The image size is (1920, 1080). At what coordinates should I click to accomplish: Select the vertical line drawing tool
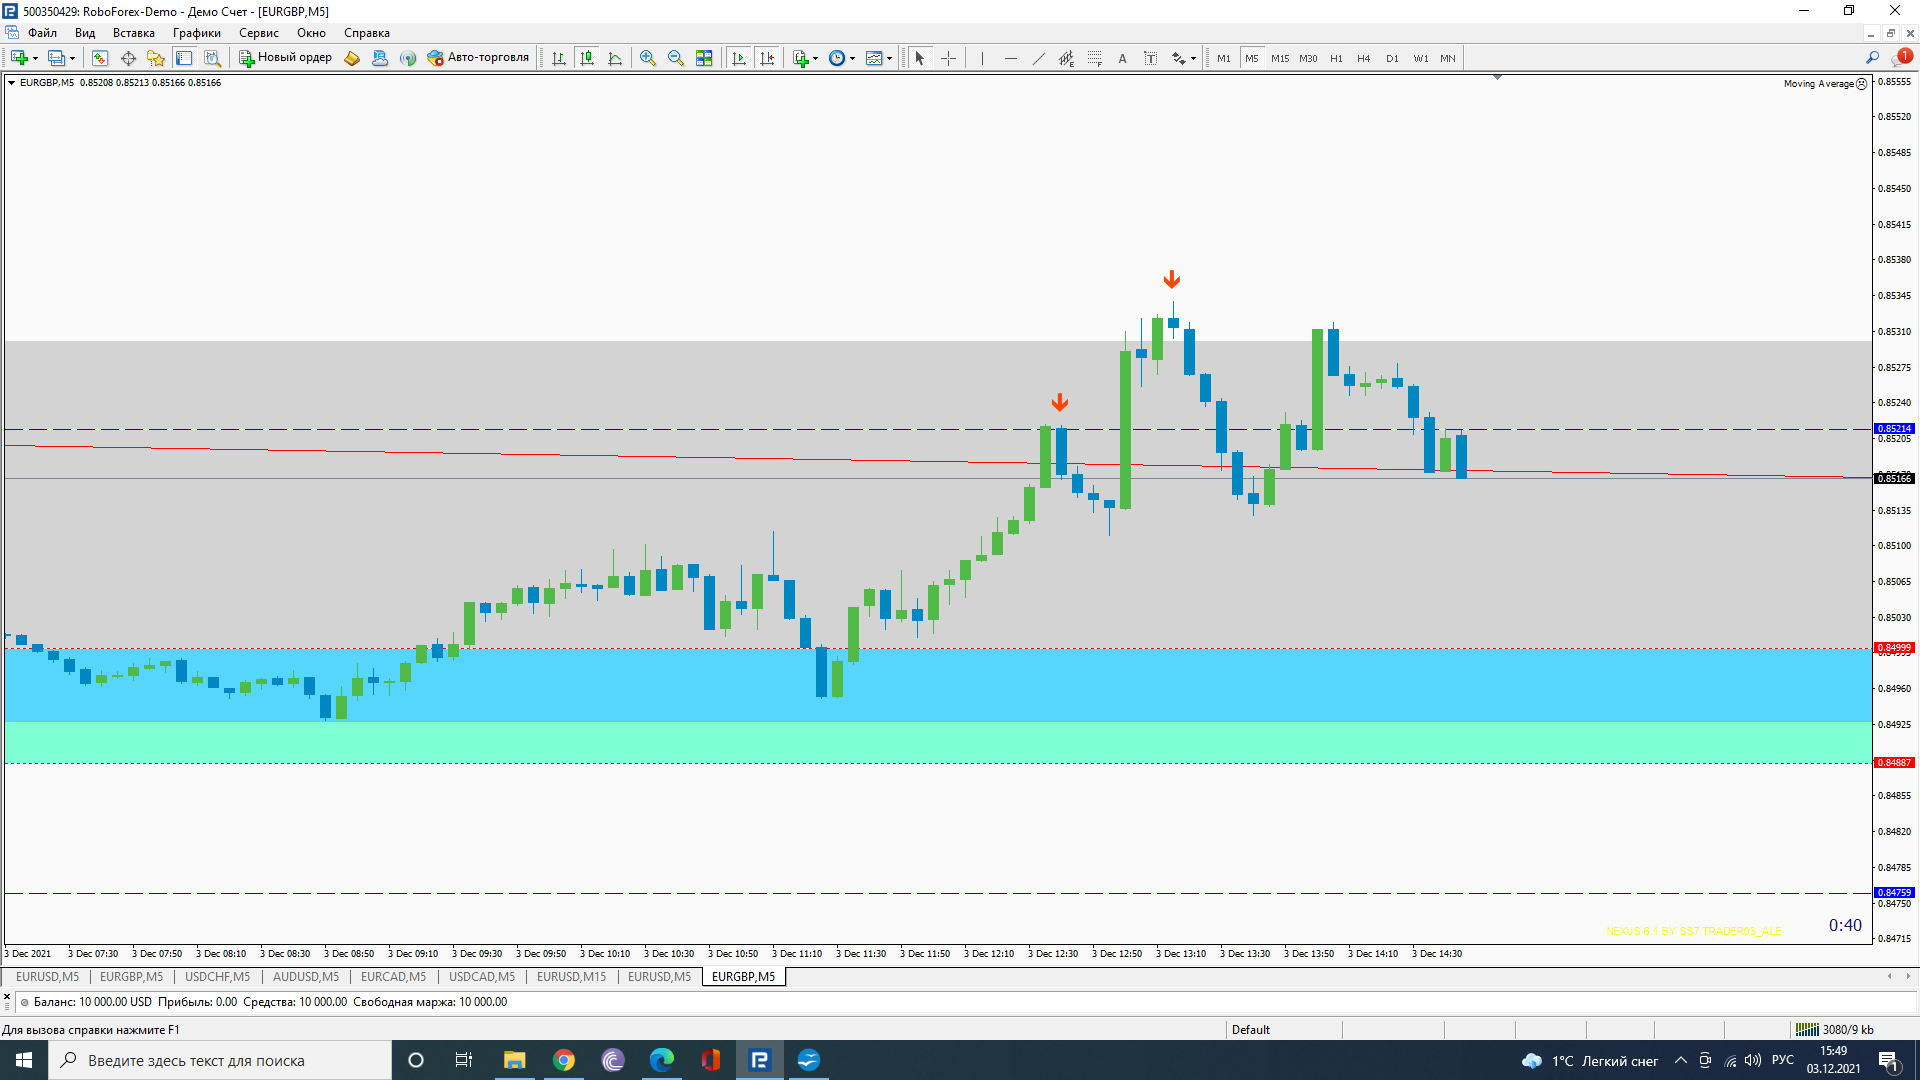[x=983, y=58]
